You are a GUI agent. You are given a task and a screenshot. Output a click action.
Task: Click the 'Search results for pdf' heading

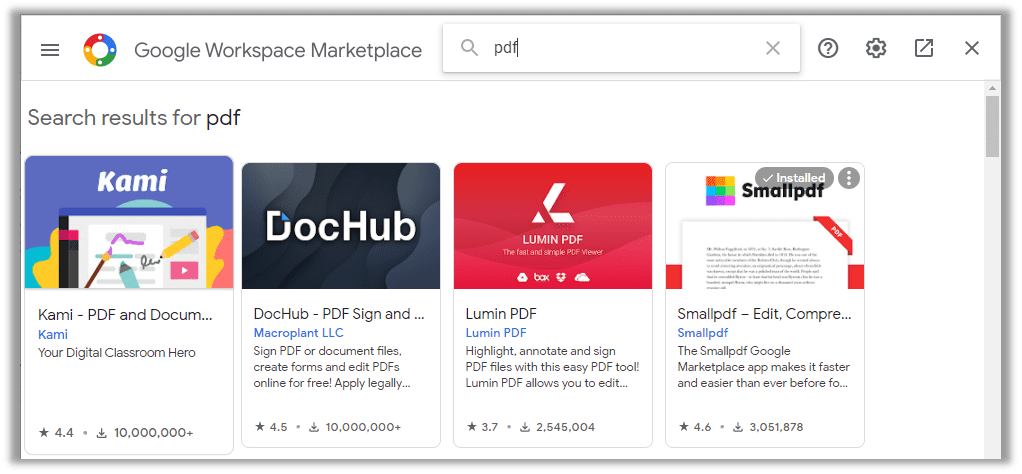pyautogui.click(x=134, y=118)
